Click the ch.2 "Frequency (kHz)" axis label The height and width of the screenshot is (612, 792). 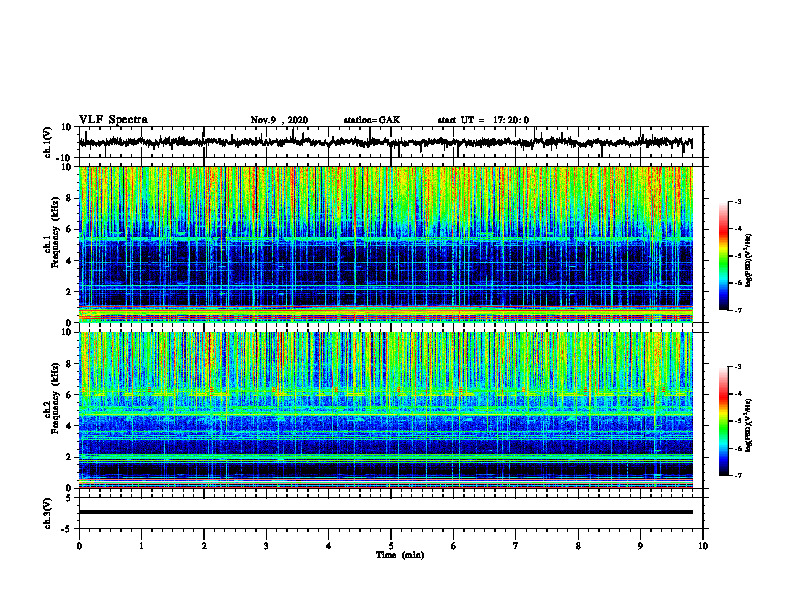54,398
